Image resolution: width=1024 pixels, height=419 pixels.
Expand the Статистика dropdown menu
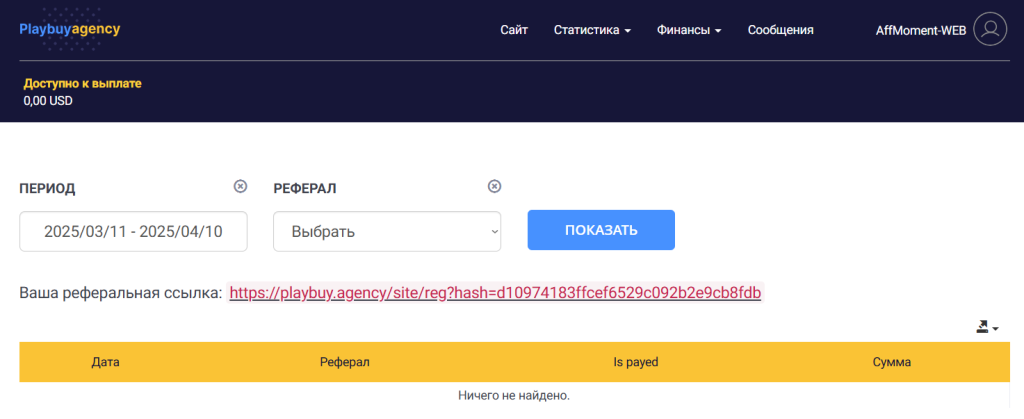pos(592,30)
